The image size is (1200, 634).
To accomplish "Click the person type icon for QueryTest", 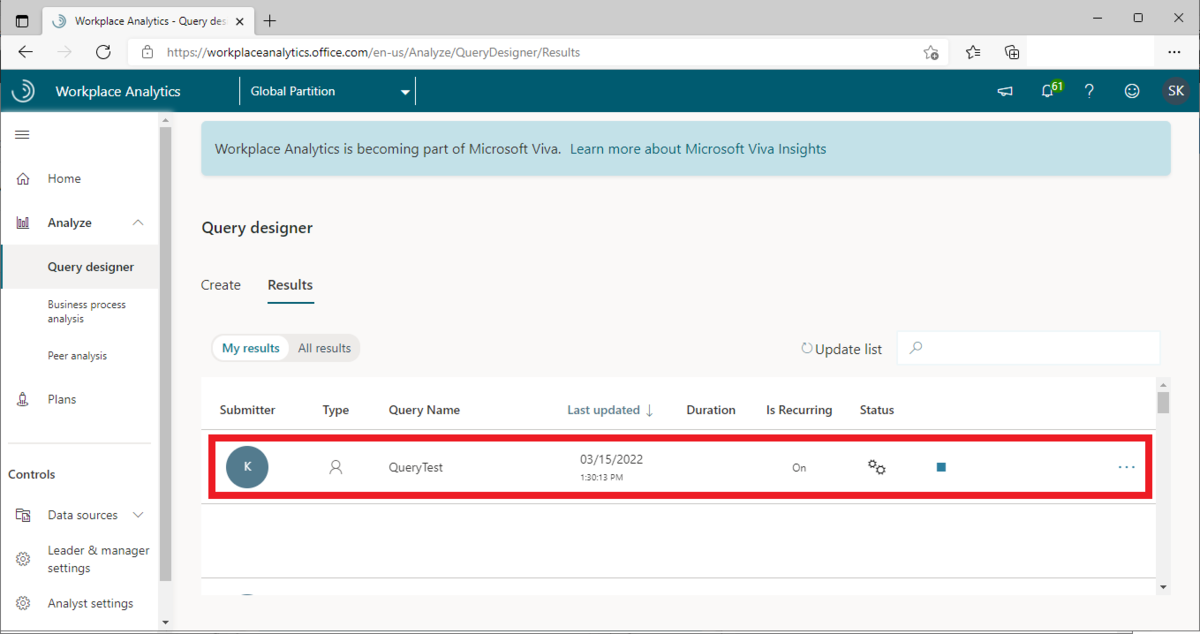I will [336, 467].
